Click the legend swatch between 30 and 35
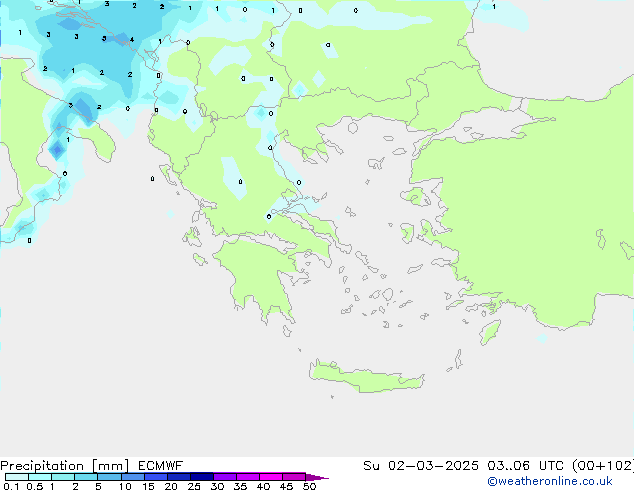The width and height of the screenshot is (634, 490). [x=225, y=477]
